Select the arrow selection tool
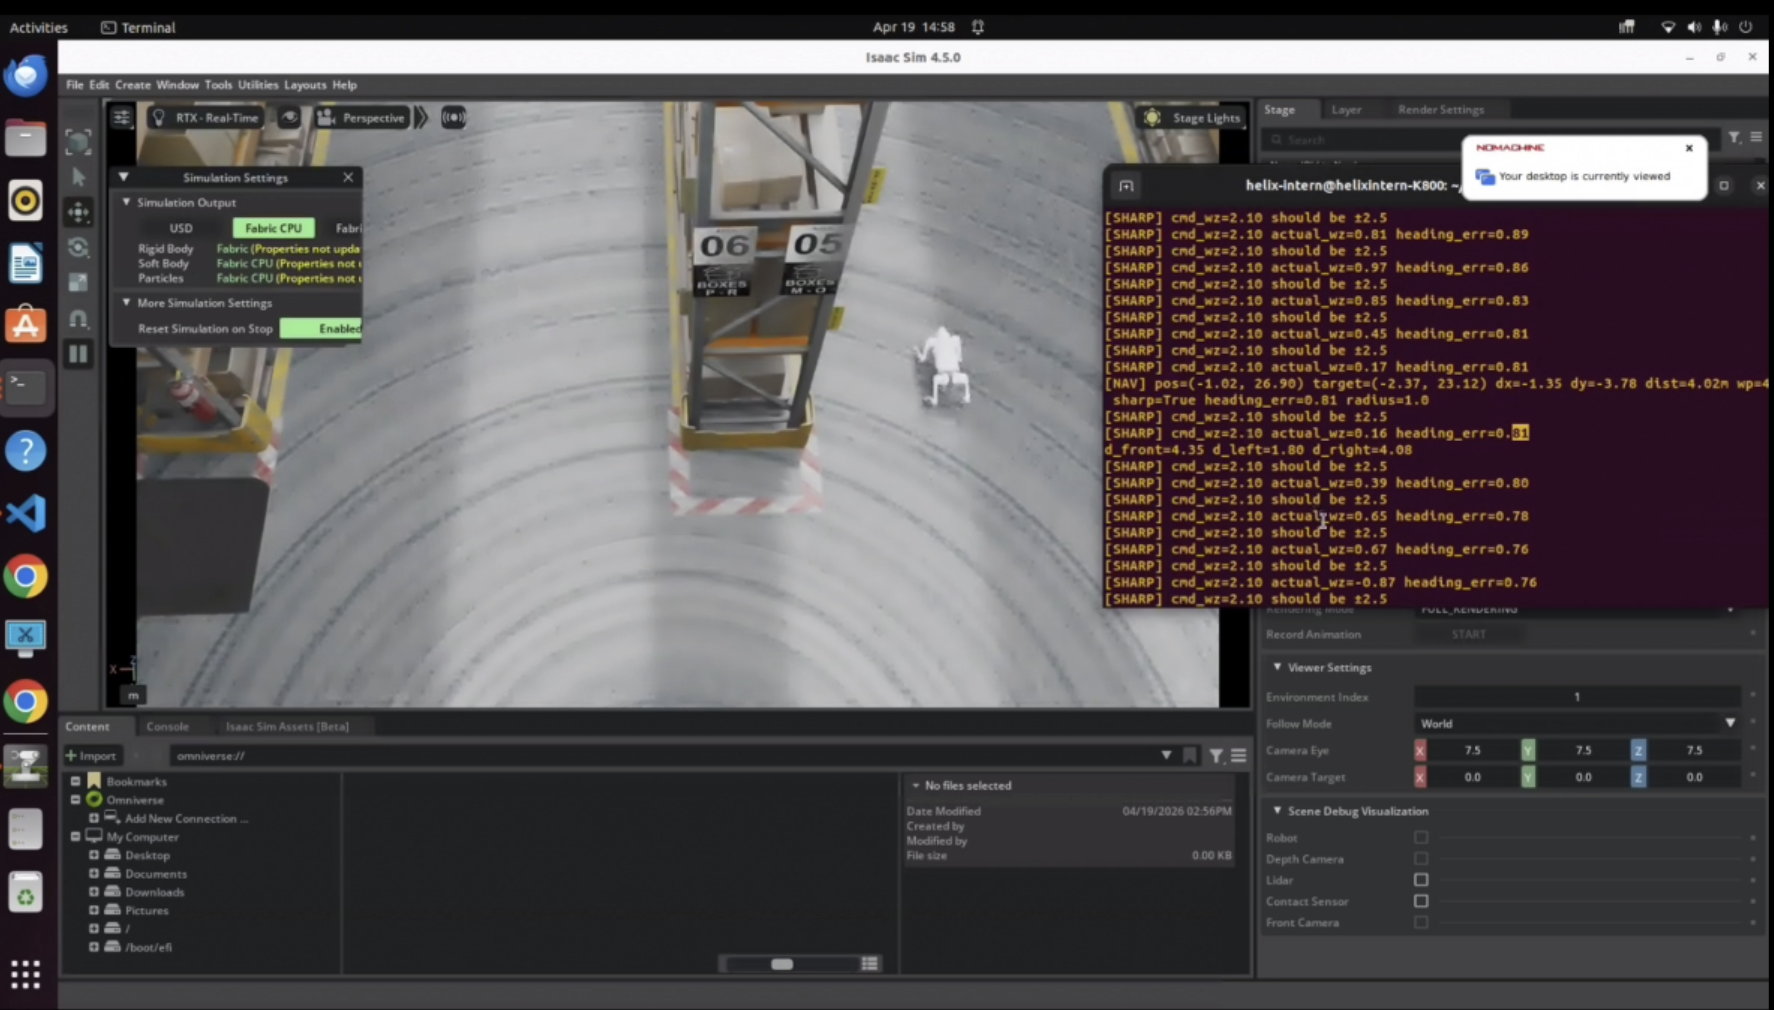This screenshot has height=1010, width=1774. [x=78, y=177]
